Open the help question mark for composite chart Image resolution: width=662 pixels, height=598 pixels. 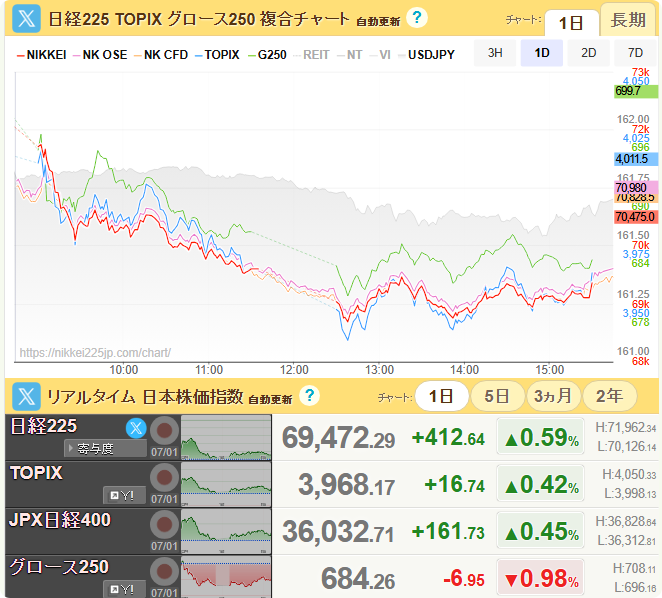pyautogui.click(x=417, y=18)
